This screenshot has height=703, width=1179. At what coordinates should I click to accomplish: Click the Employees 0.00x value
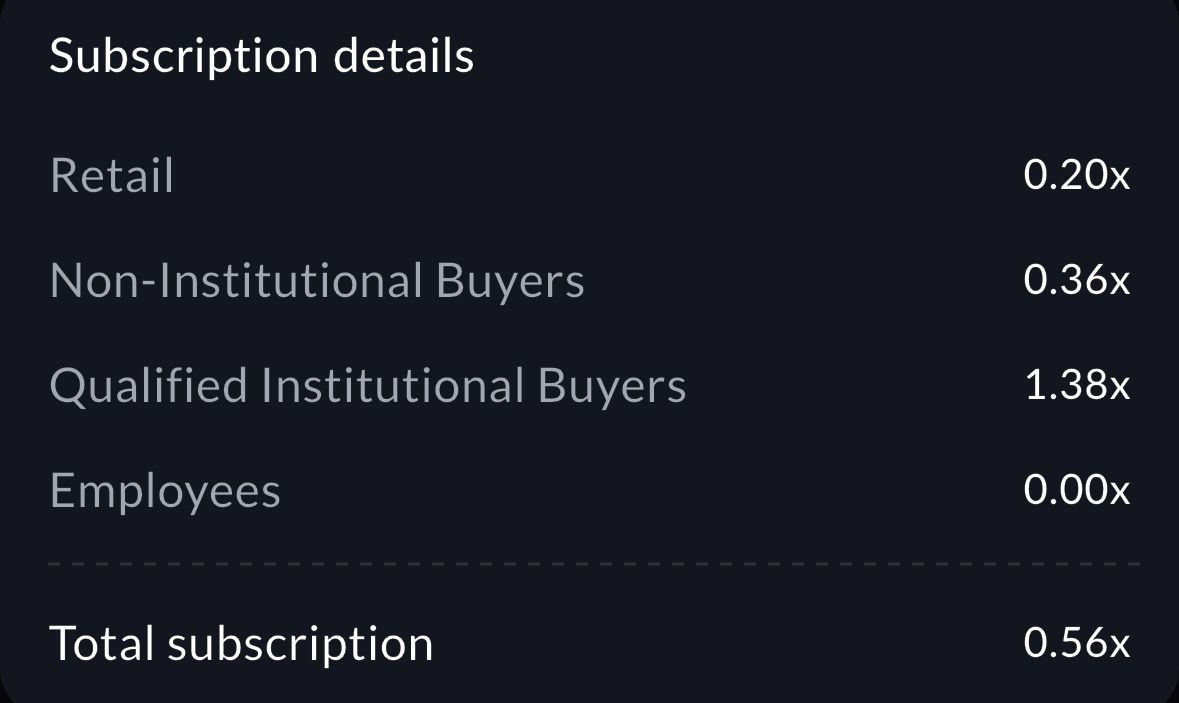click(1076, 491)
